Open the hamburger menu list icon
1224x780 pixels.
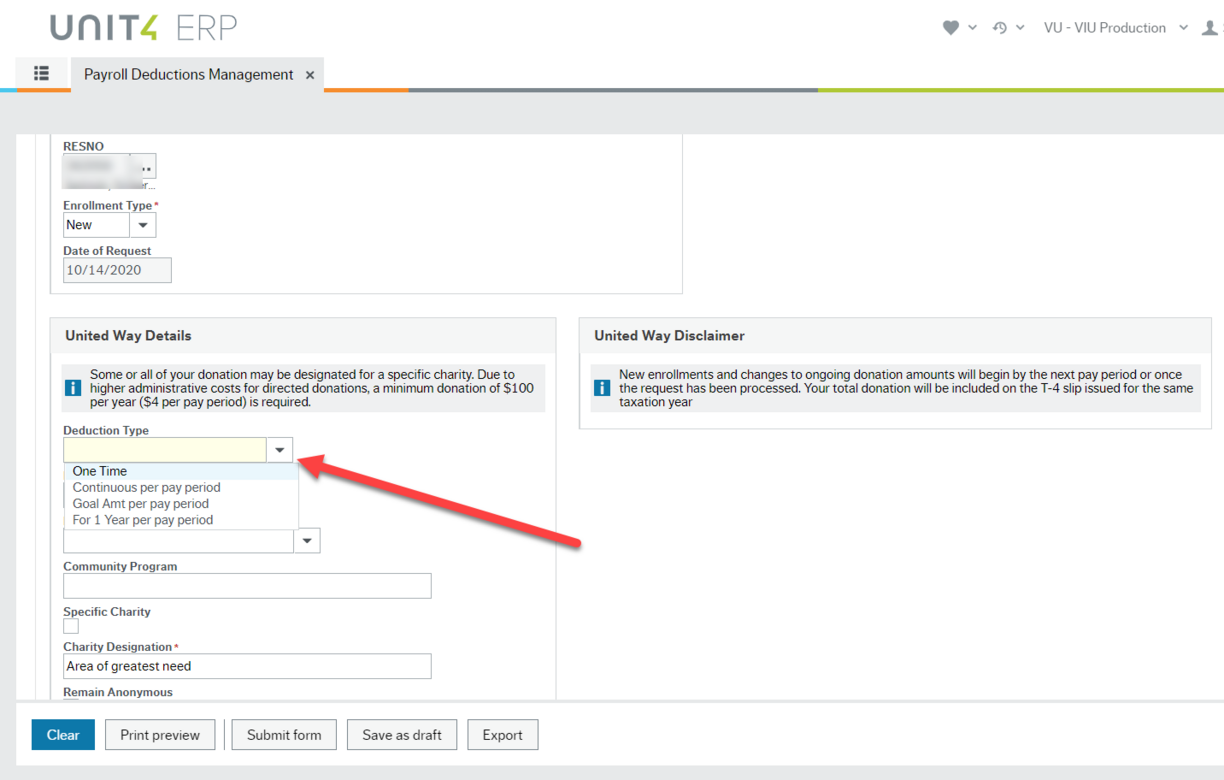[x=41, y=73]
